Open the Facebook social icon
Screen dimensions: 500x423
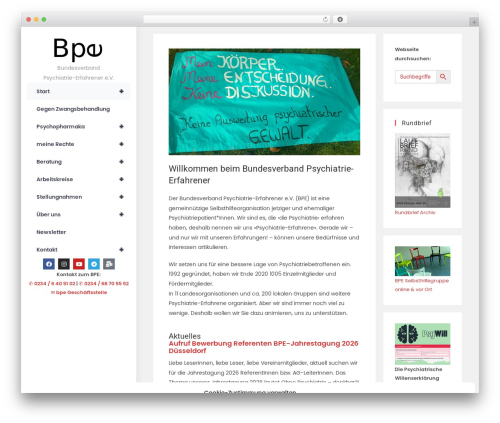coord(49,264)
